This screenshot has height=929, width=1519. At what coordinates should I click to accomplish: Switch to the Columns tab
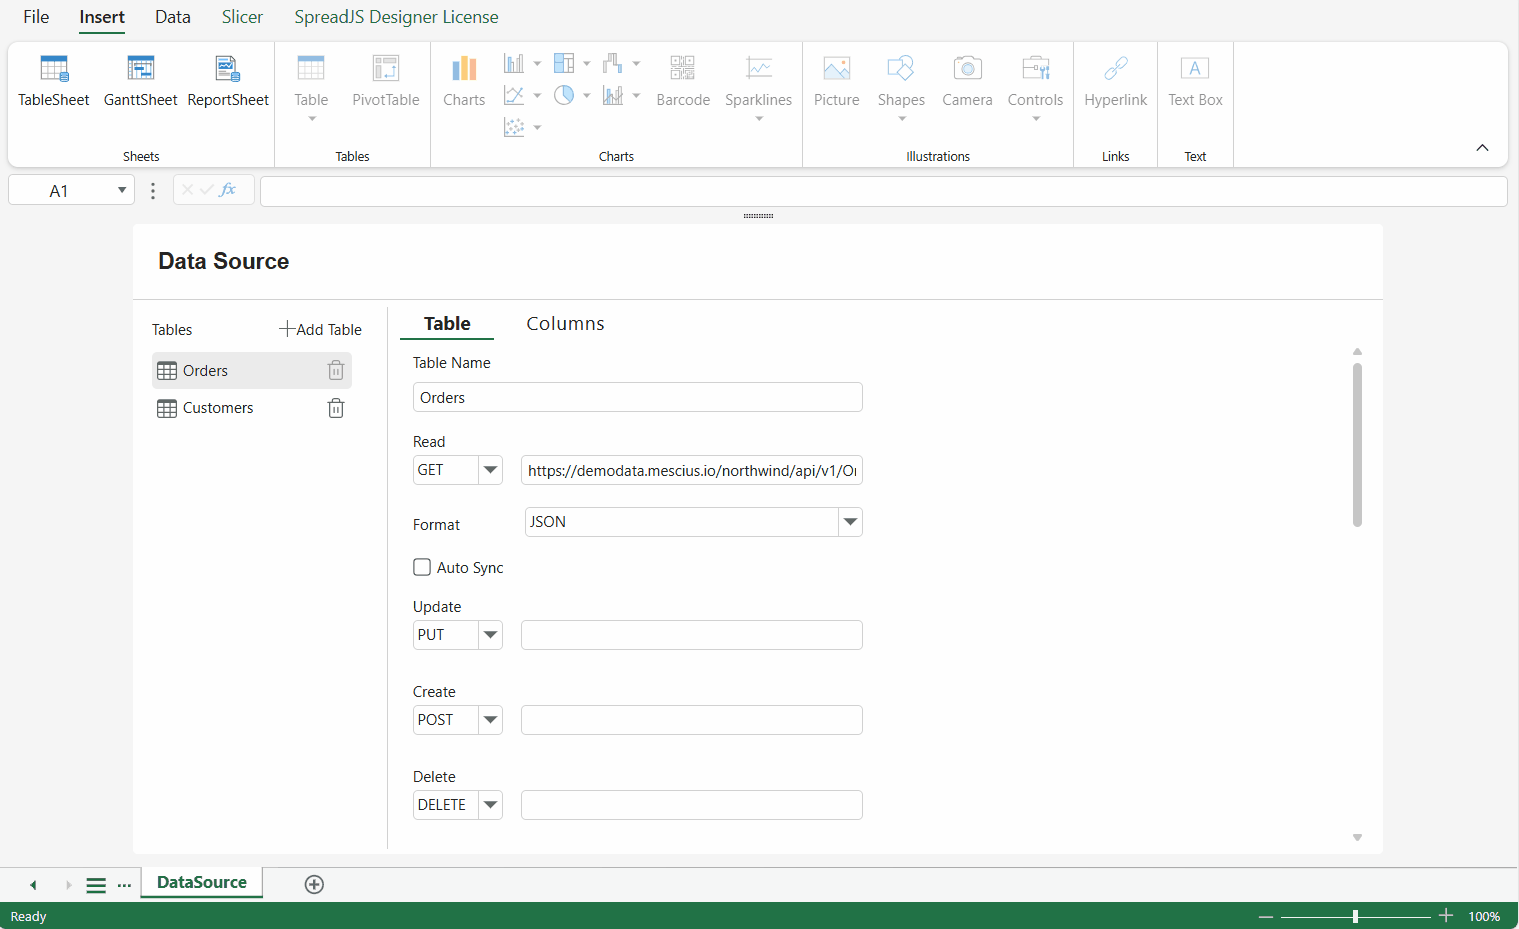[565, 324]
